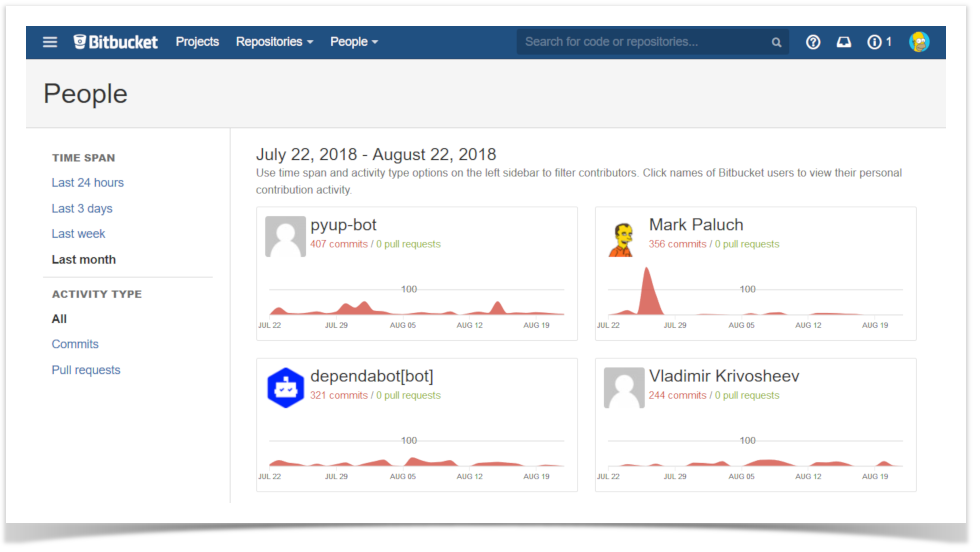Open pyup-bot's contribution page
The image size is (980, 552).
[x=343, y=225]
